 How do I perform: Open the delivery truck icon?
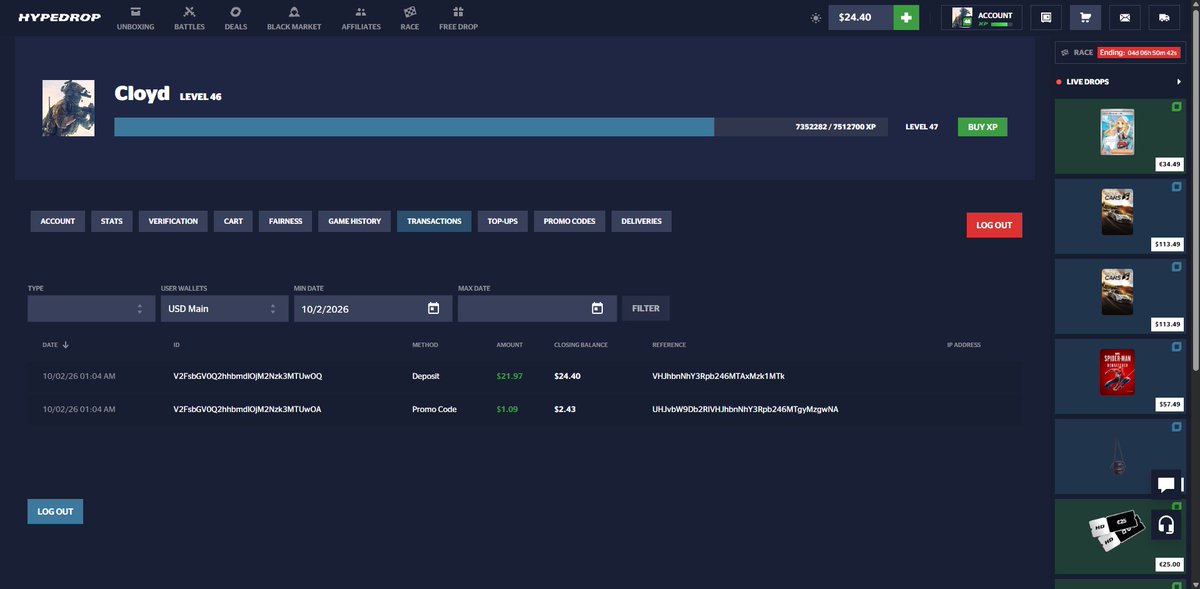[1163, 17]
